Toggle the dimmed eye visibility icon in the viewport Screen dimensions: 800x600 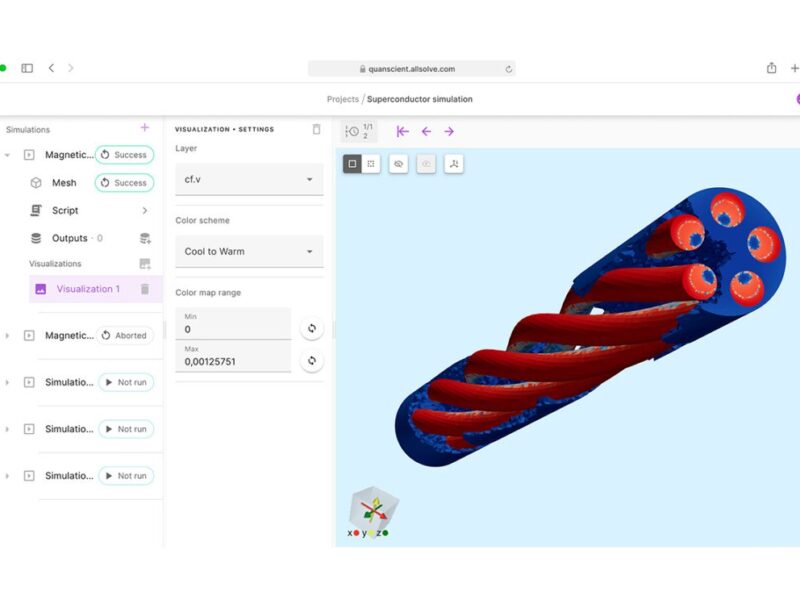pos(427,164)
